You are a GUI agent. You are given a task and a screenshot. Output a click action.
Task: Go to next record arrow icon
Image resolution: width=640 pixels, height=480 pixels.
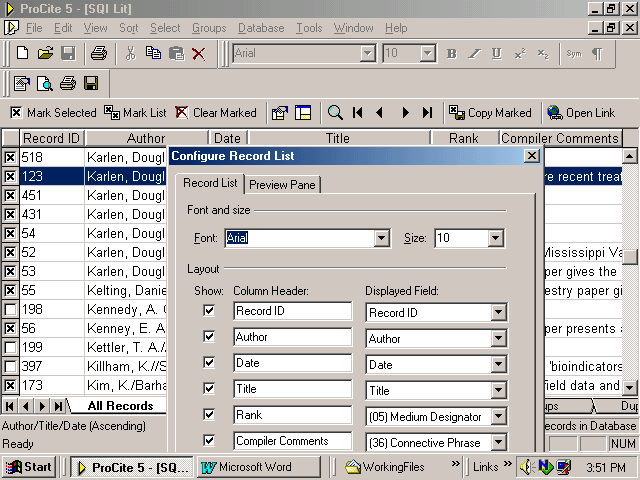405,113
